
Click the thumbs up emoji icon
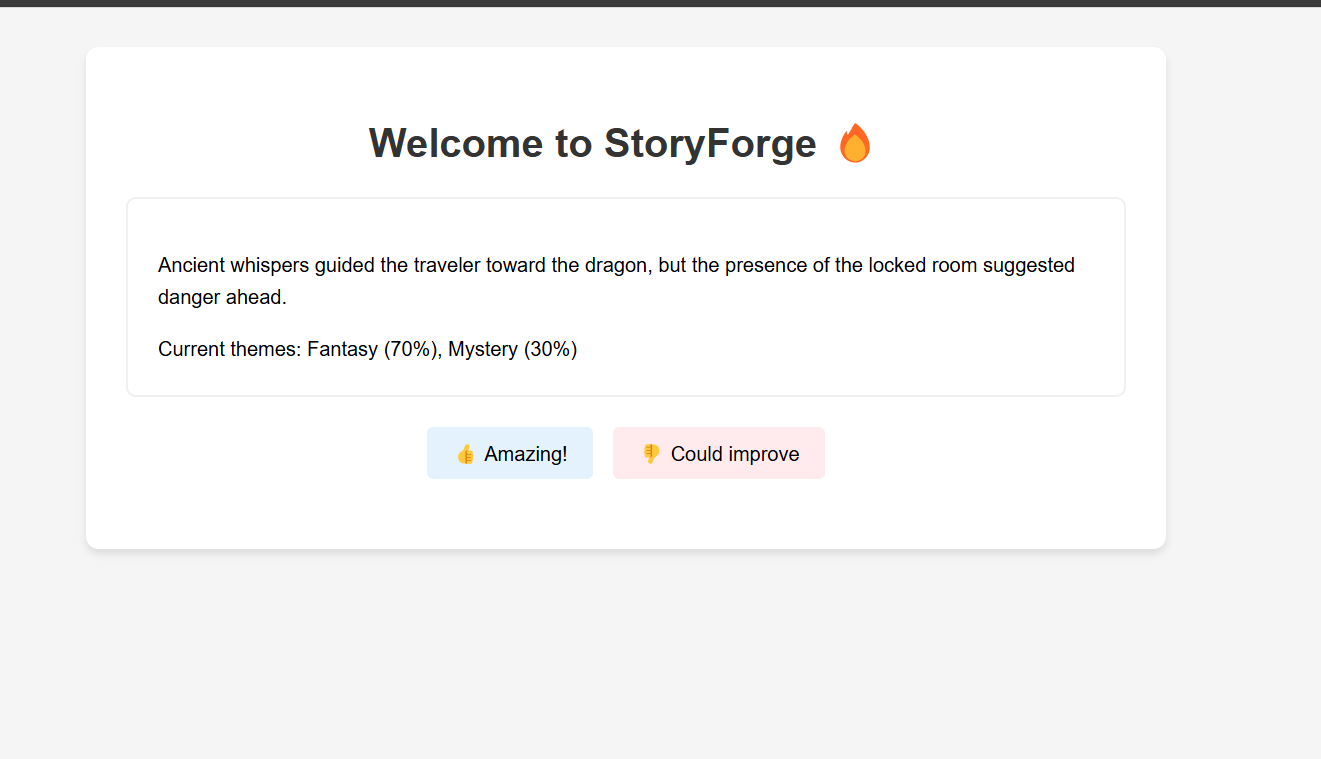point(465,454)
